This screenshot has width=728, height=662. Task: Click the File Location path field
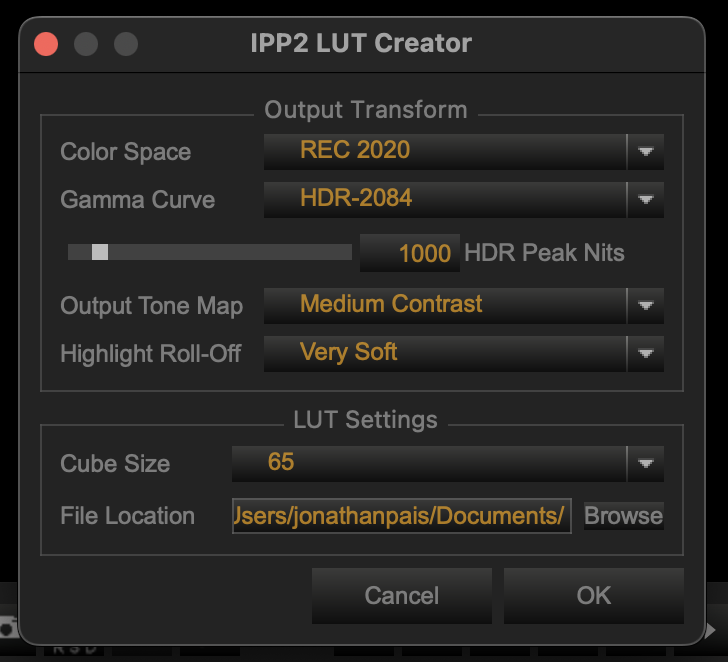click(402, 516)
